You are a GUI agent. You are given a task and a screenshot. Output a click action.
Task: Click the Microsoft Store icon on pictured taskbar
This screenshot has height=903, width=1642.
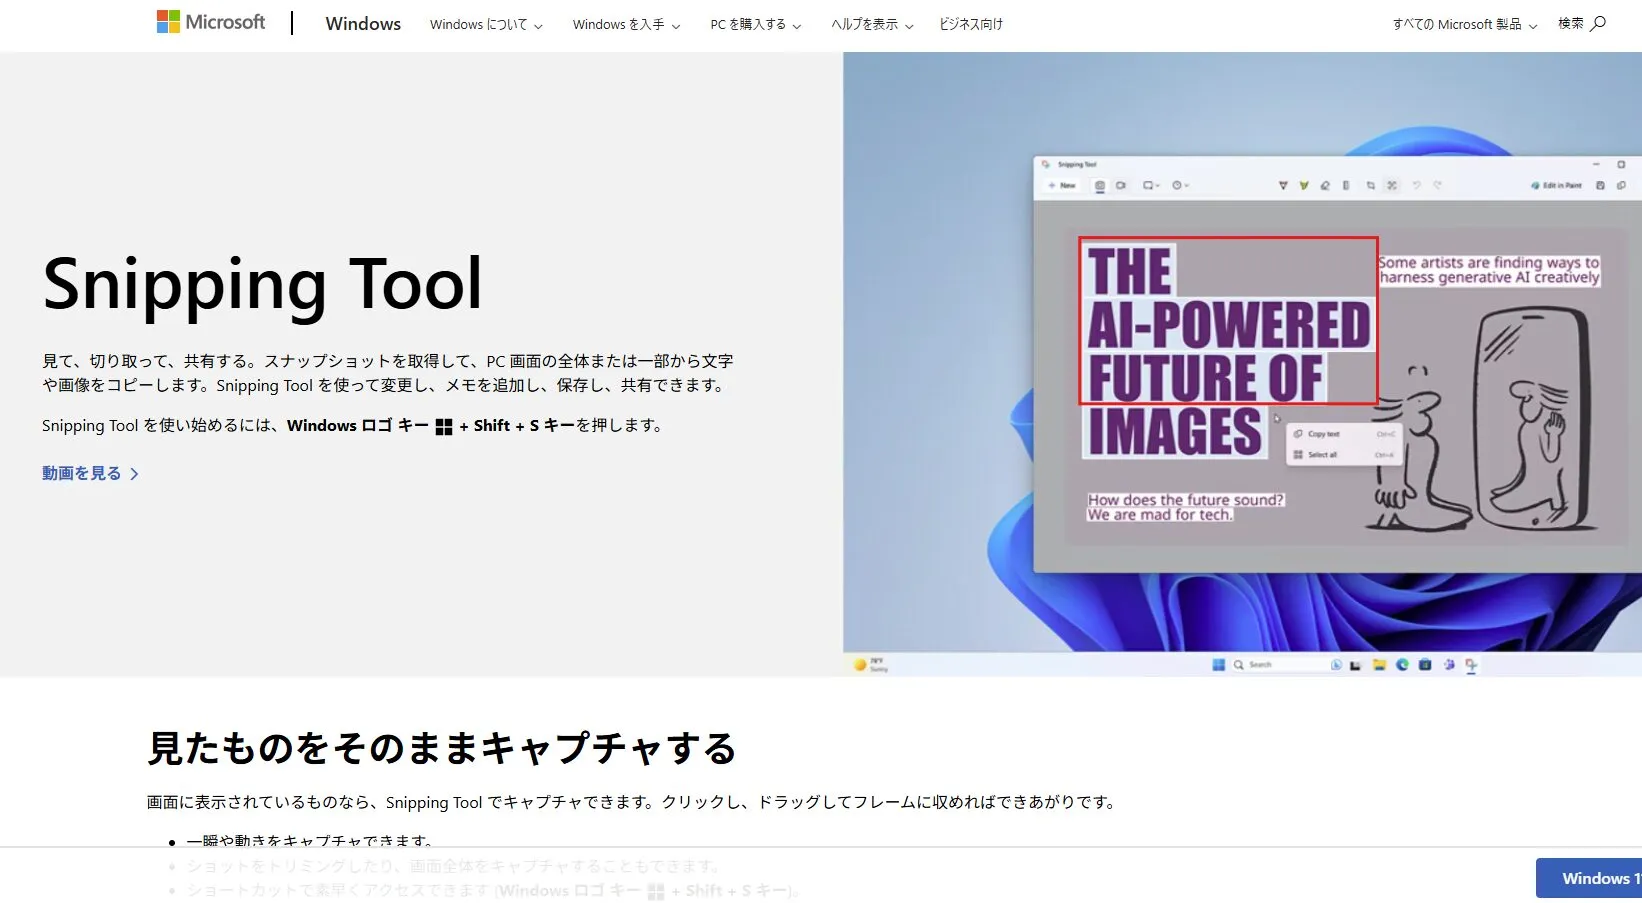[1425, 664]
